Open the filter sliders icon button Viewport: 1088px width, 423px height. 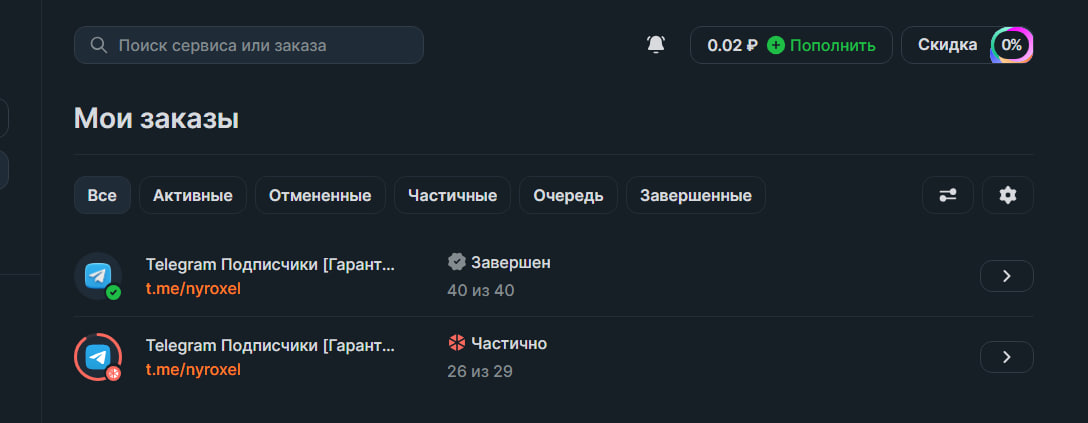coord(947,195)
